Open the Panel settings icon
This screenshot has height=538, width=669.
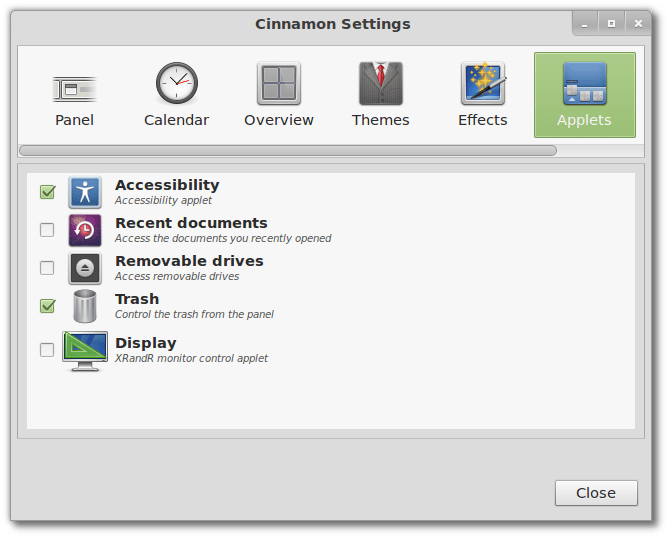tap(74, 86)
